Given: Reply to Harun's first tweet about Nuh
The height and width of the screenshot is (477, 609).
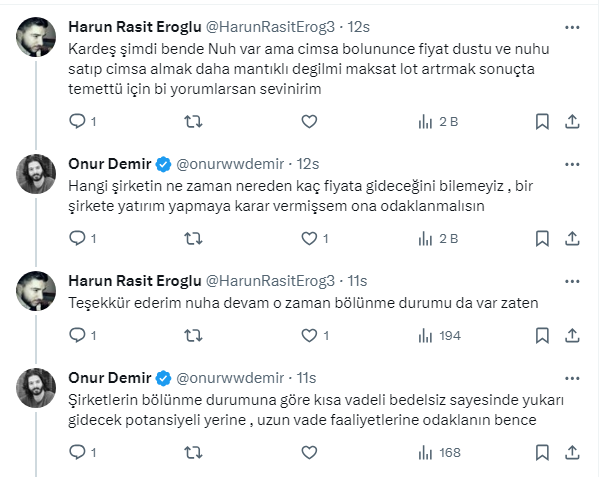Looking at the screenshot, I should (79, 121).
